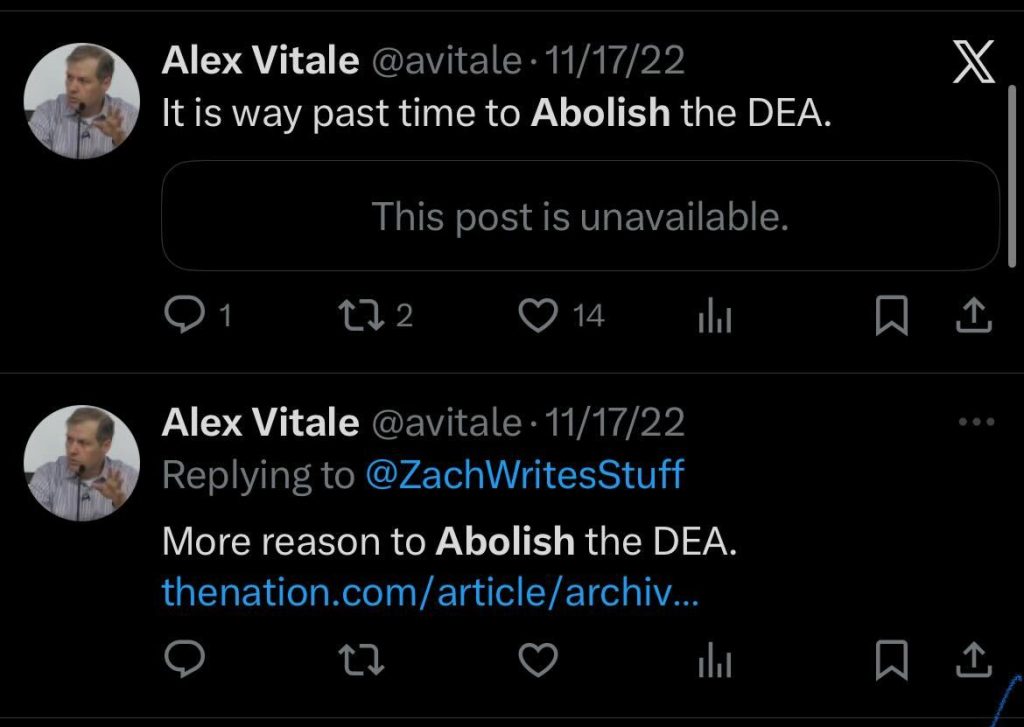Bookmark the first Alex Vitale post
Viewport: 1024px width, 727px height.
[x=889, y=316]
